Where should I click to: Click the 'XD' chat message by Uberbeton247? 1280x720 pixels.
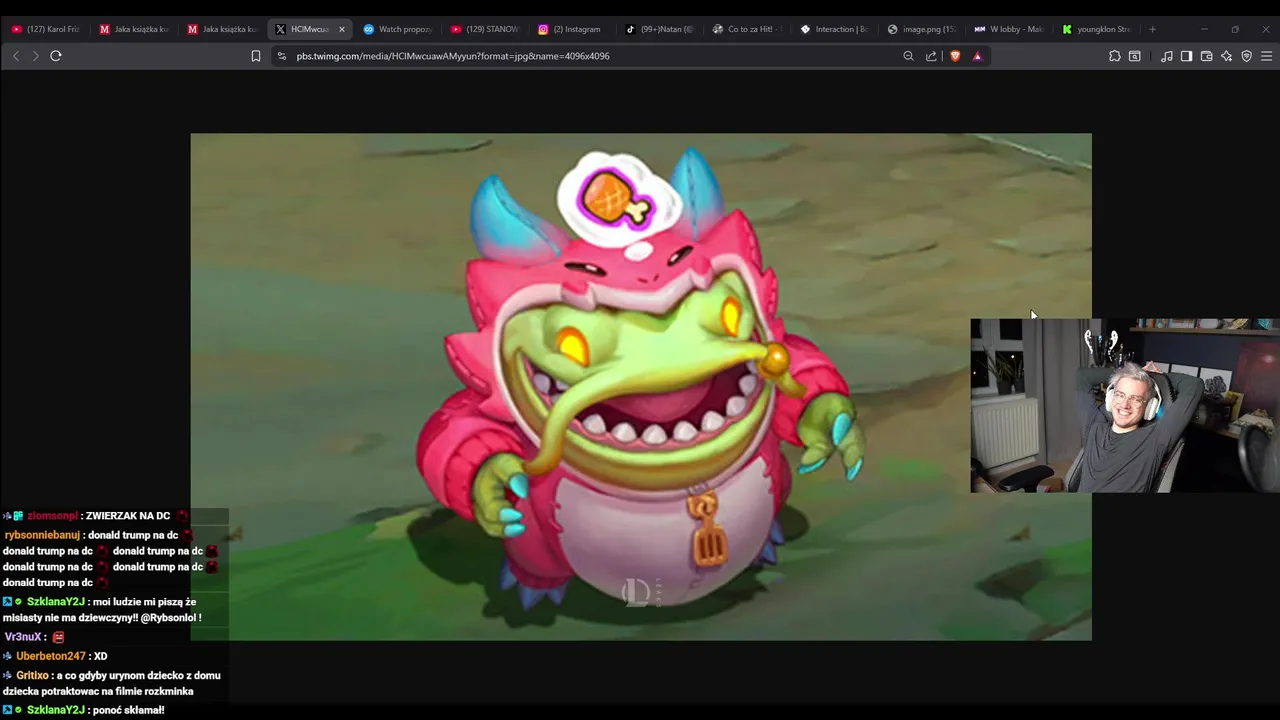[x=101, y=656]
